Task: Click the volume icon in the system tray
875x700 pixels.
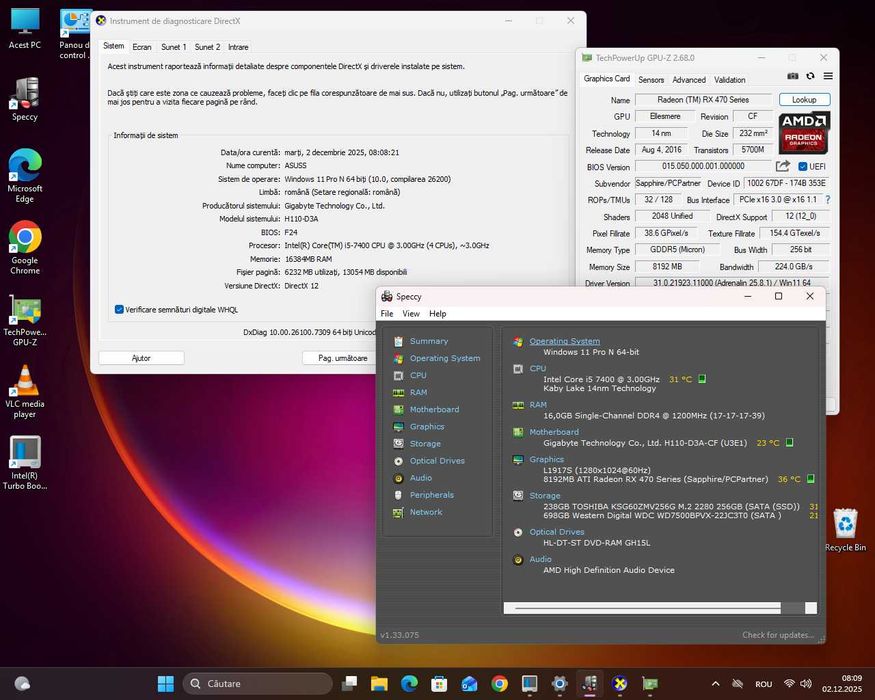Action: 806,683
